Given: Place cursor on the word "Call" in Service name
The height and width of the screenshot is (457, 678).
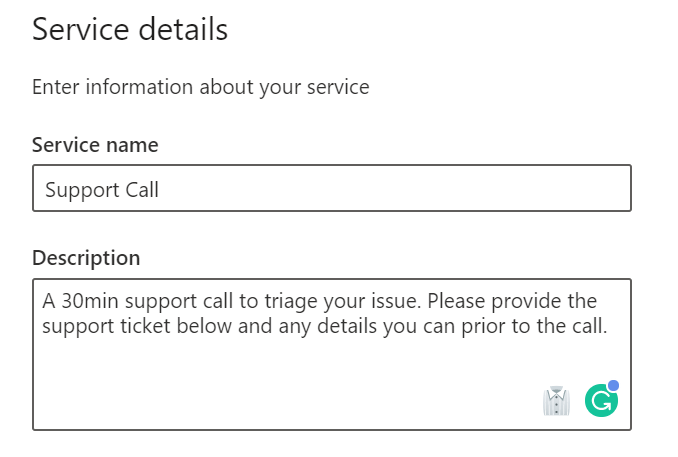Looking at the screenshot, I should pyautogui.click(x=140, y=190).
